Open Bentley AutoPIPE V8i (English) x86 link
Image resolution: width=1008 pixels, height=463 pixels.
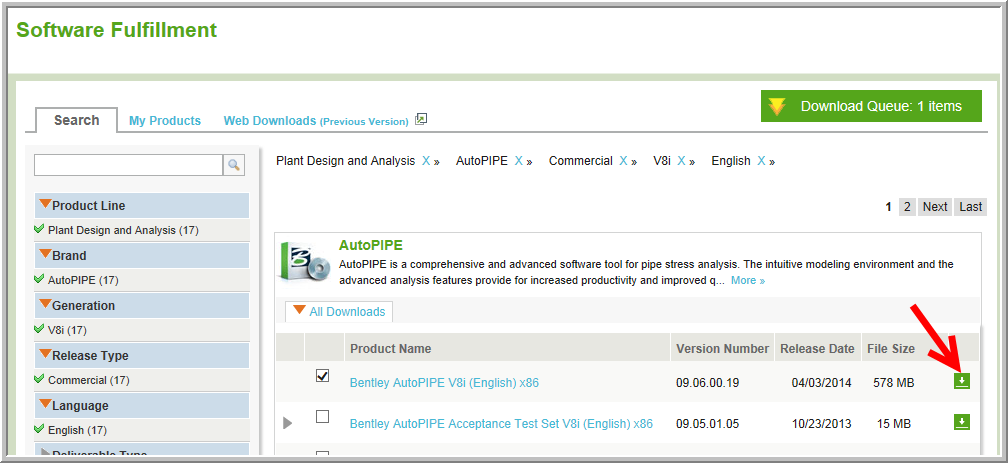[444, 383]
